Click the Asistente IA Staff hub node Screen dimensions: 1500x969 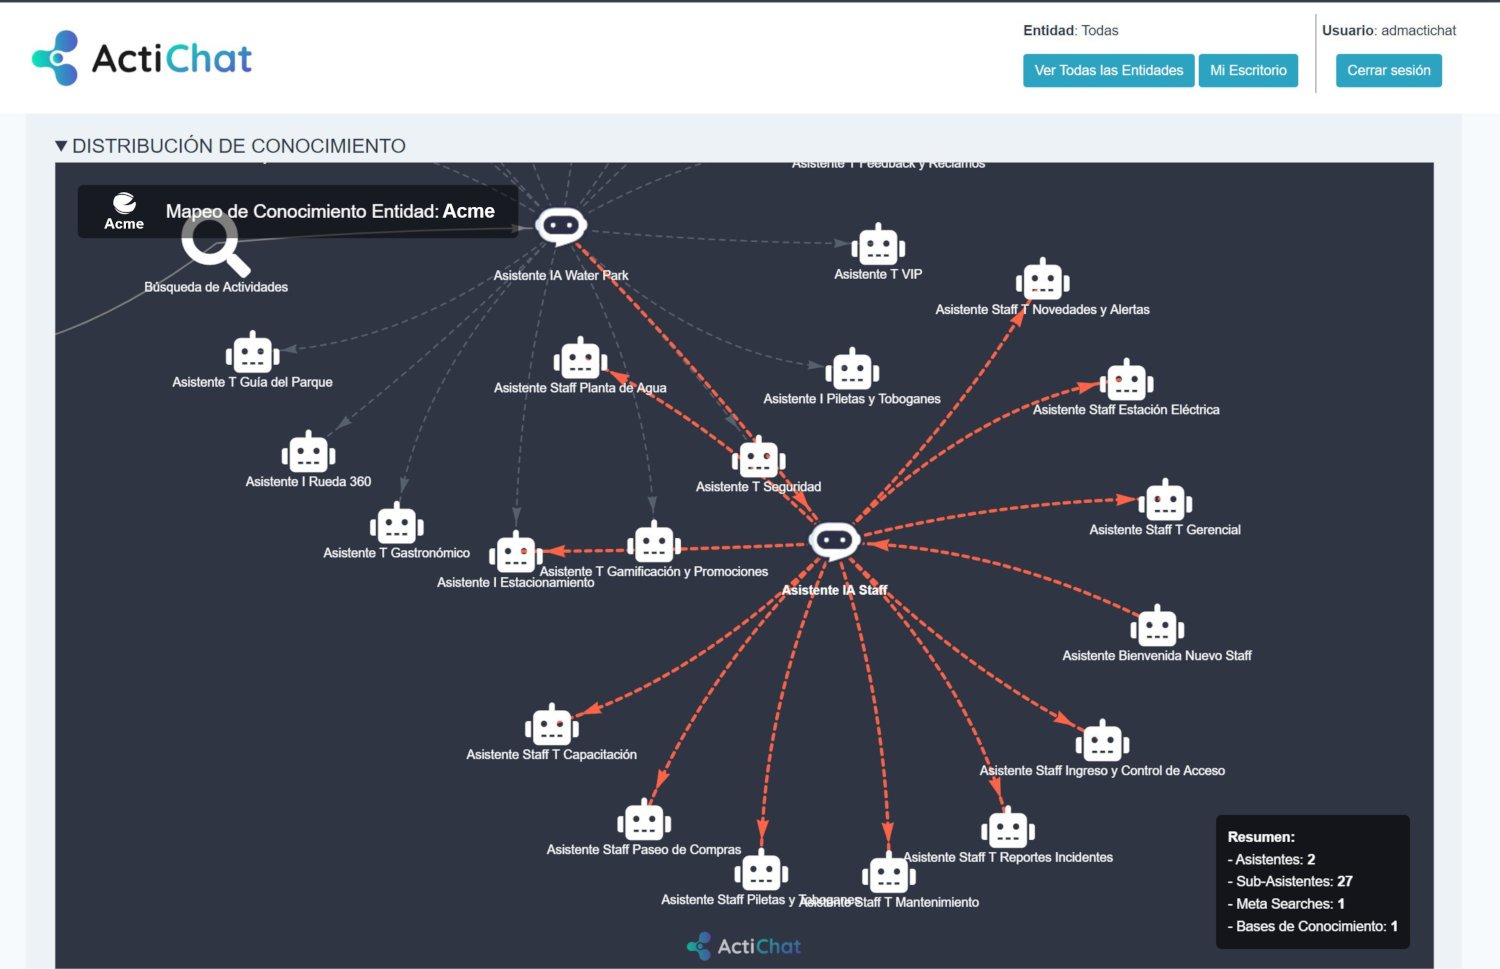click(x=834, y=541)
